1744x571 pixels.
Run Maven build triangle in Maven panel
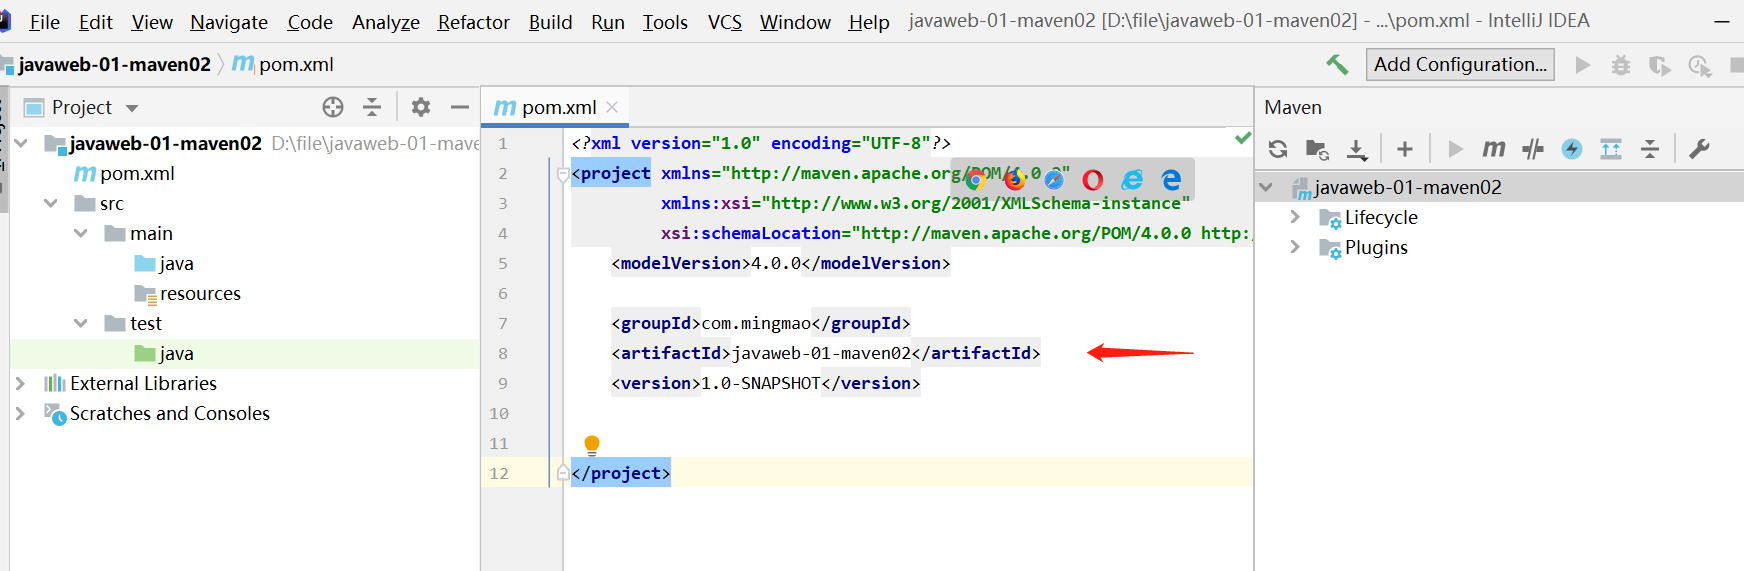point(1455,149)
